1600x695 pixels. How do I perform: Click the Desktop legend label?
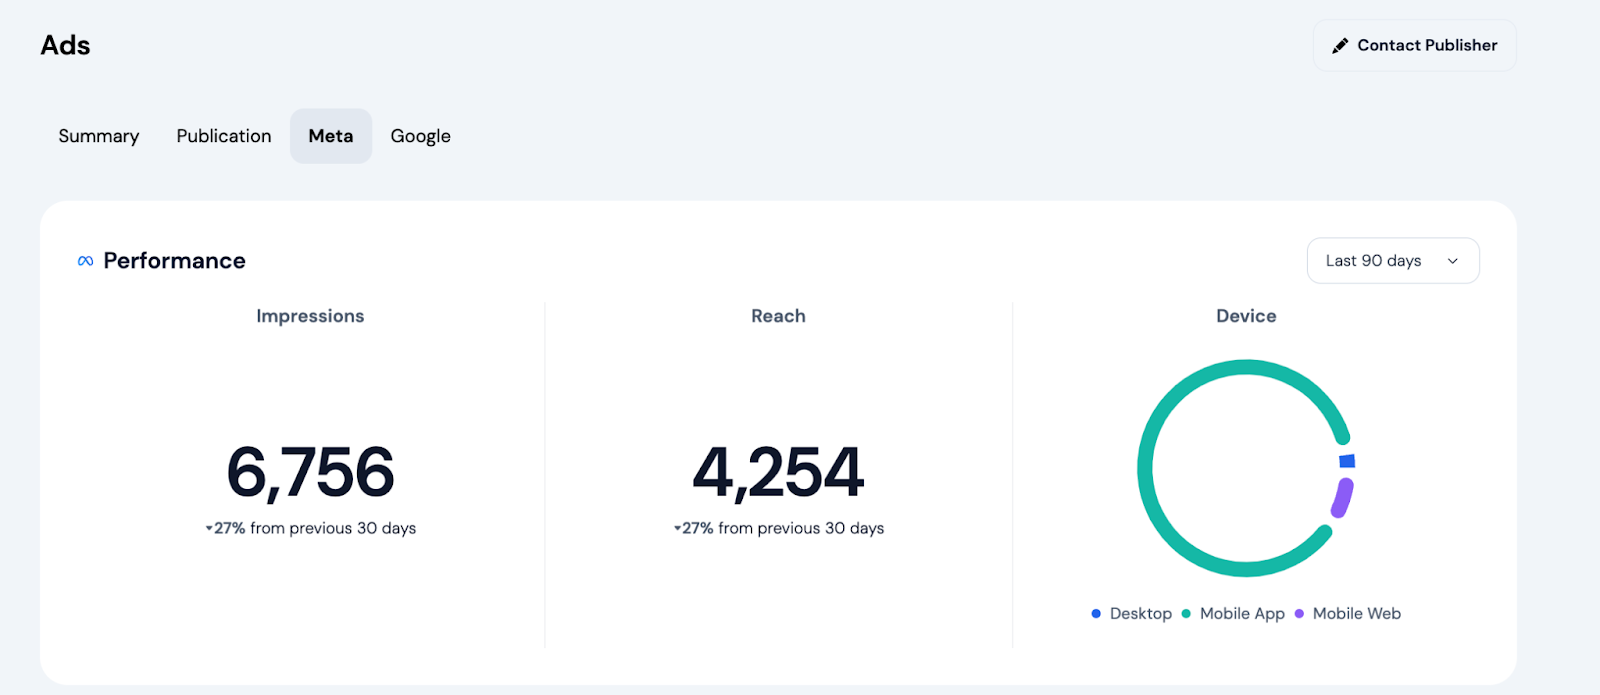pyautogui.click(x=1141, y=614)
